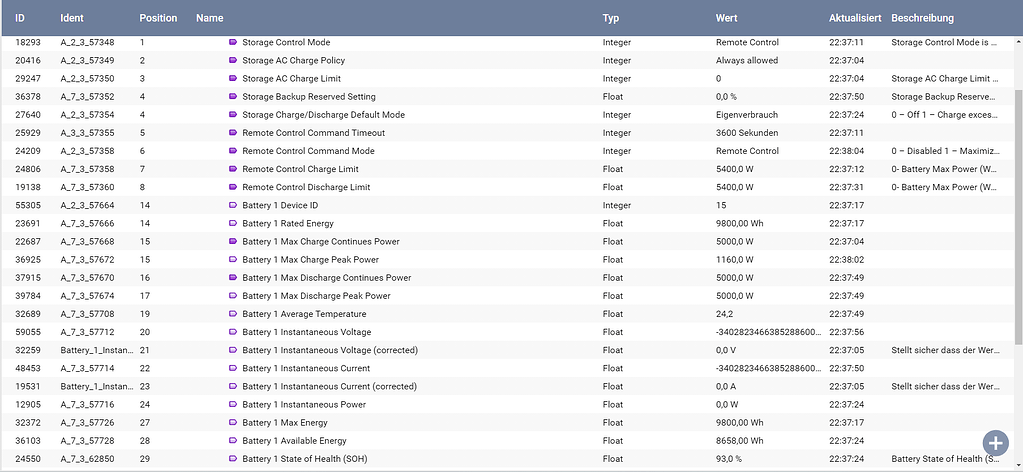
Task: Click description 'Battery State of Health (S...'
Action: [x=945, y=459]
